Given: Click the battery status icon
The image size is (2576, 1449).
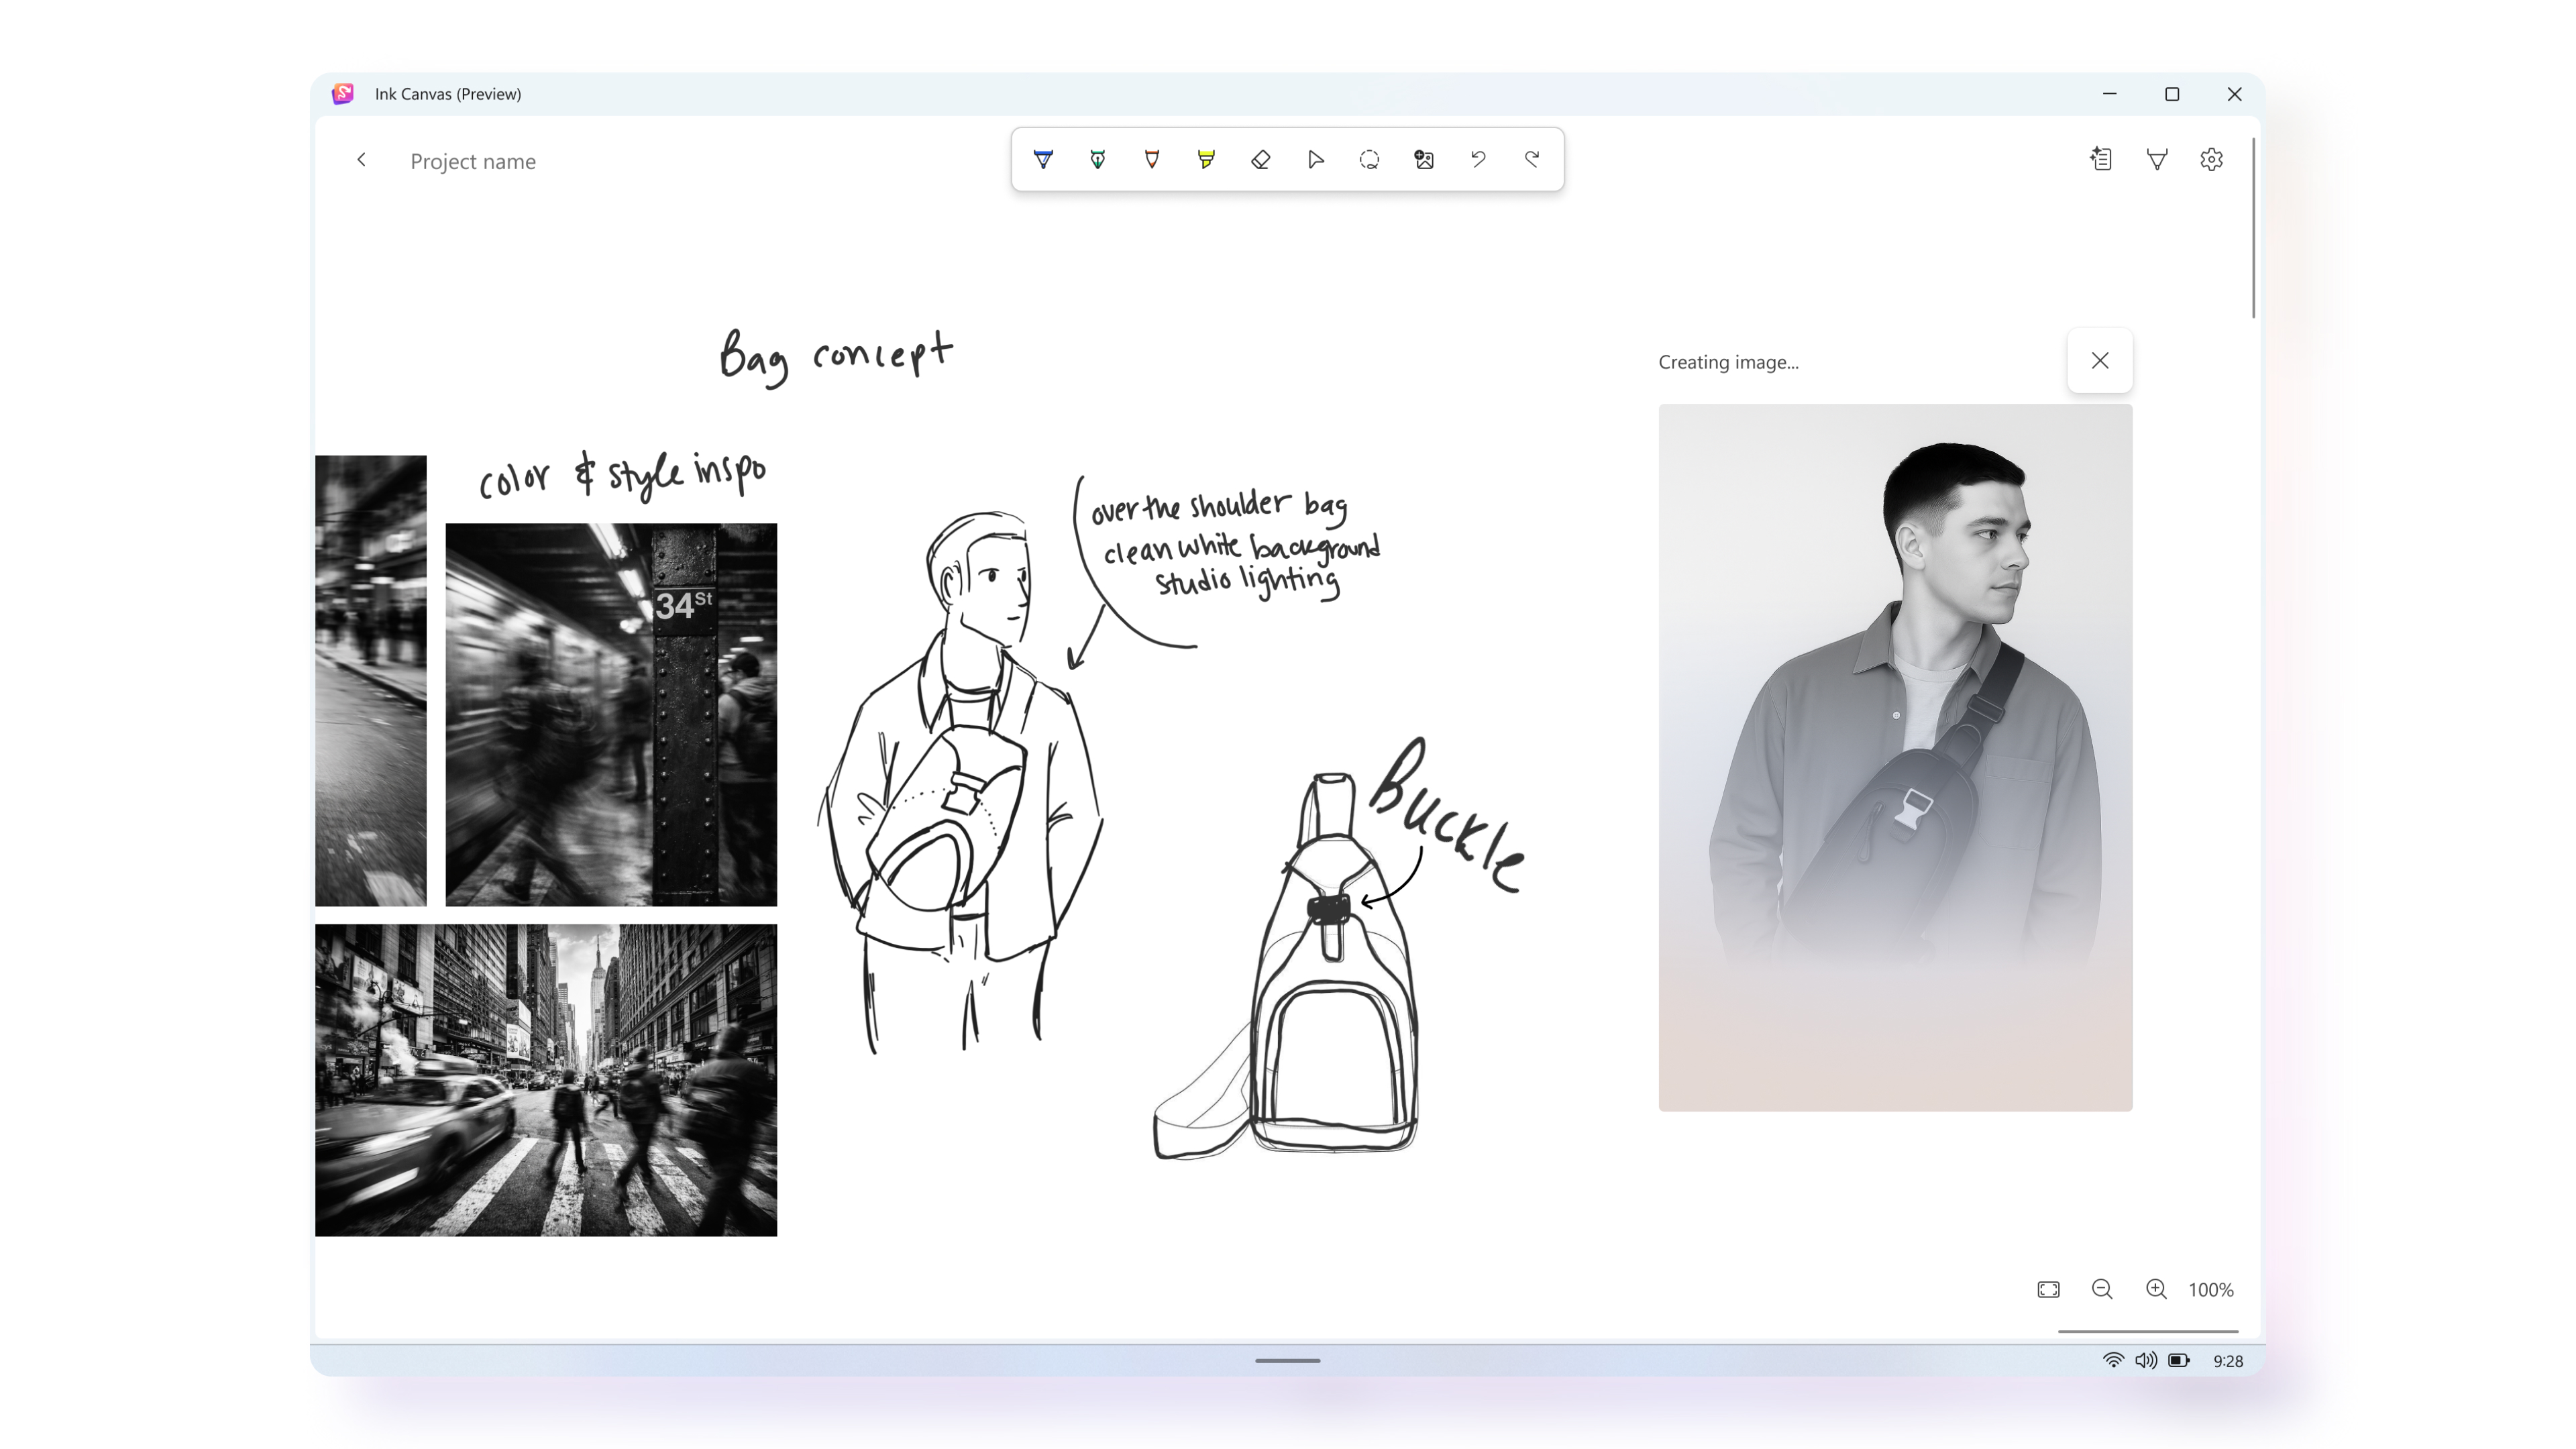Looking at the screenshot, I should click(x=2179, y=1360).
